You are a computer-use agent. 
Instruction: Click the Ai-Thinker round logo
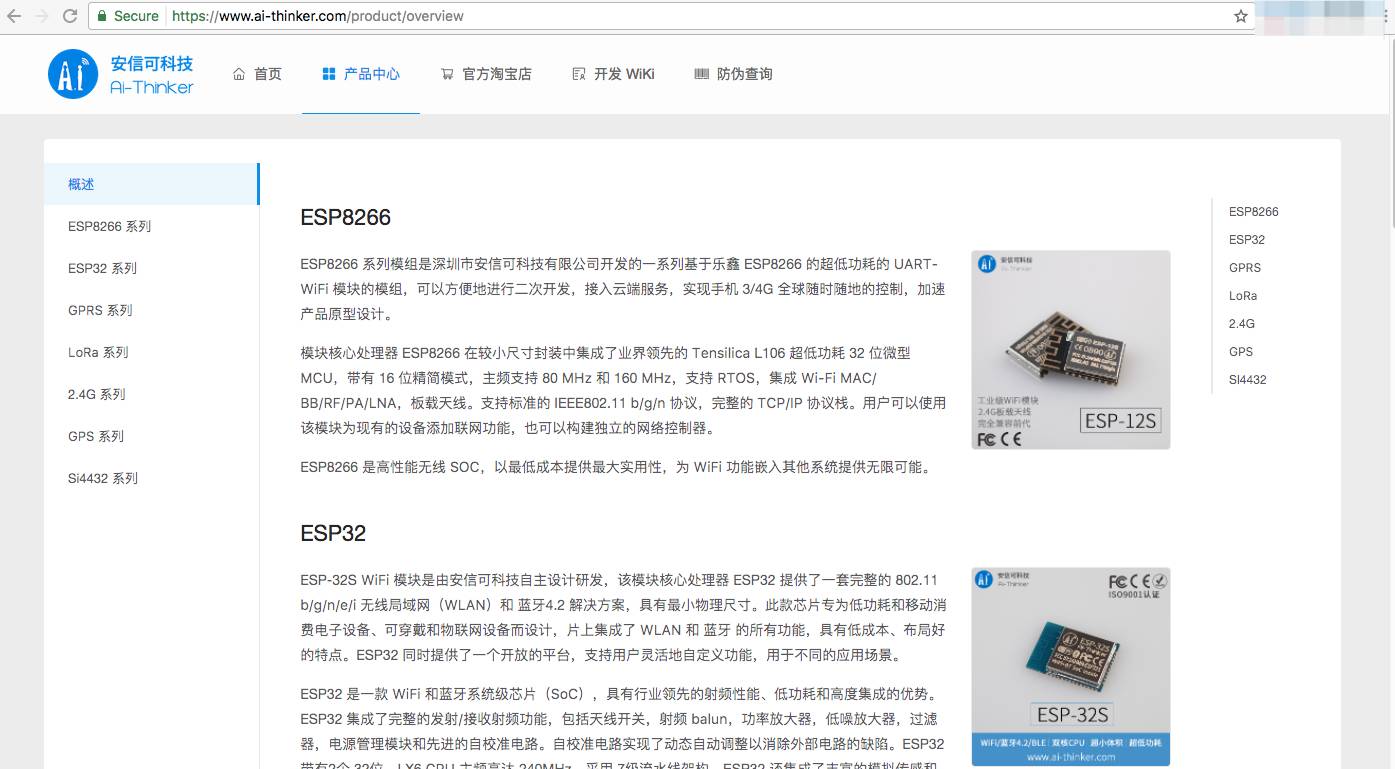pos(73,74)
